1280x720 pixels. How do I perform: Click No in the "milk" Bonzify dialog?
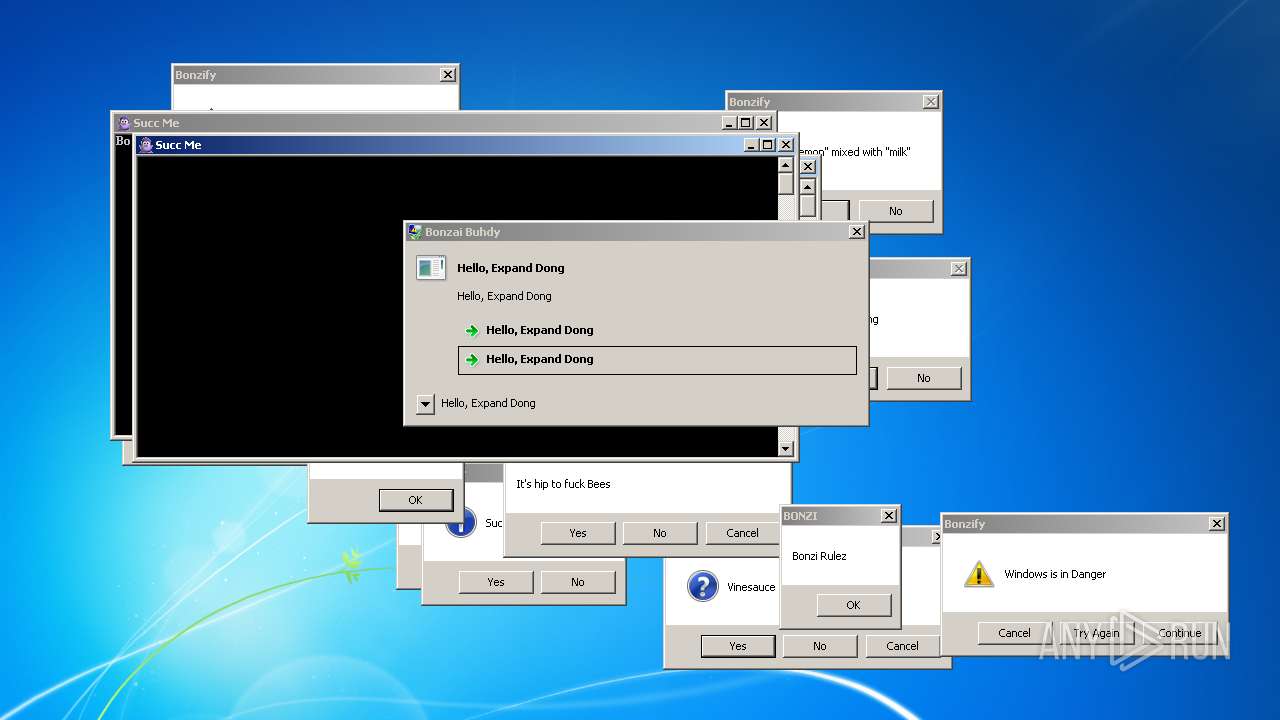point(895,211)
